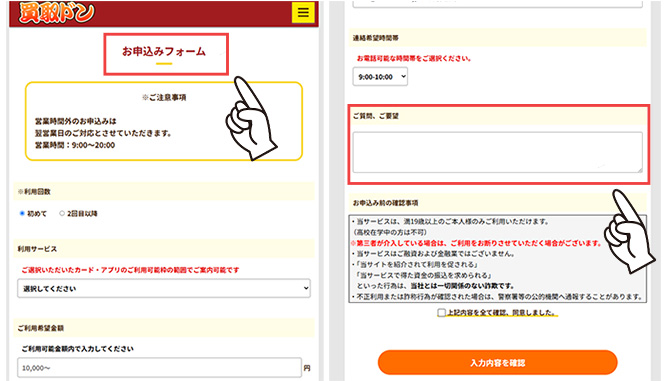This screenshot has width=665, height=381.
Task: Click the お電話可能な時間帯をご選択ください hint
Action: coord(414,58)
